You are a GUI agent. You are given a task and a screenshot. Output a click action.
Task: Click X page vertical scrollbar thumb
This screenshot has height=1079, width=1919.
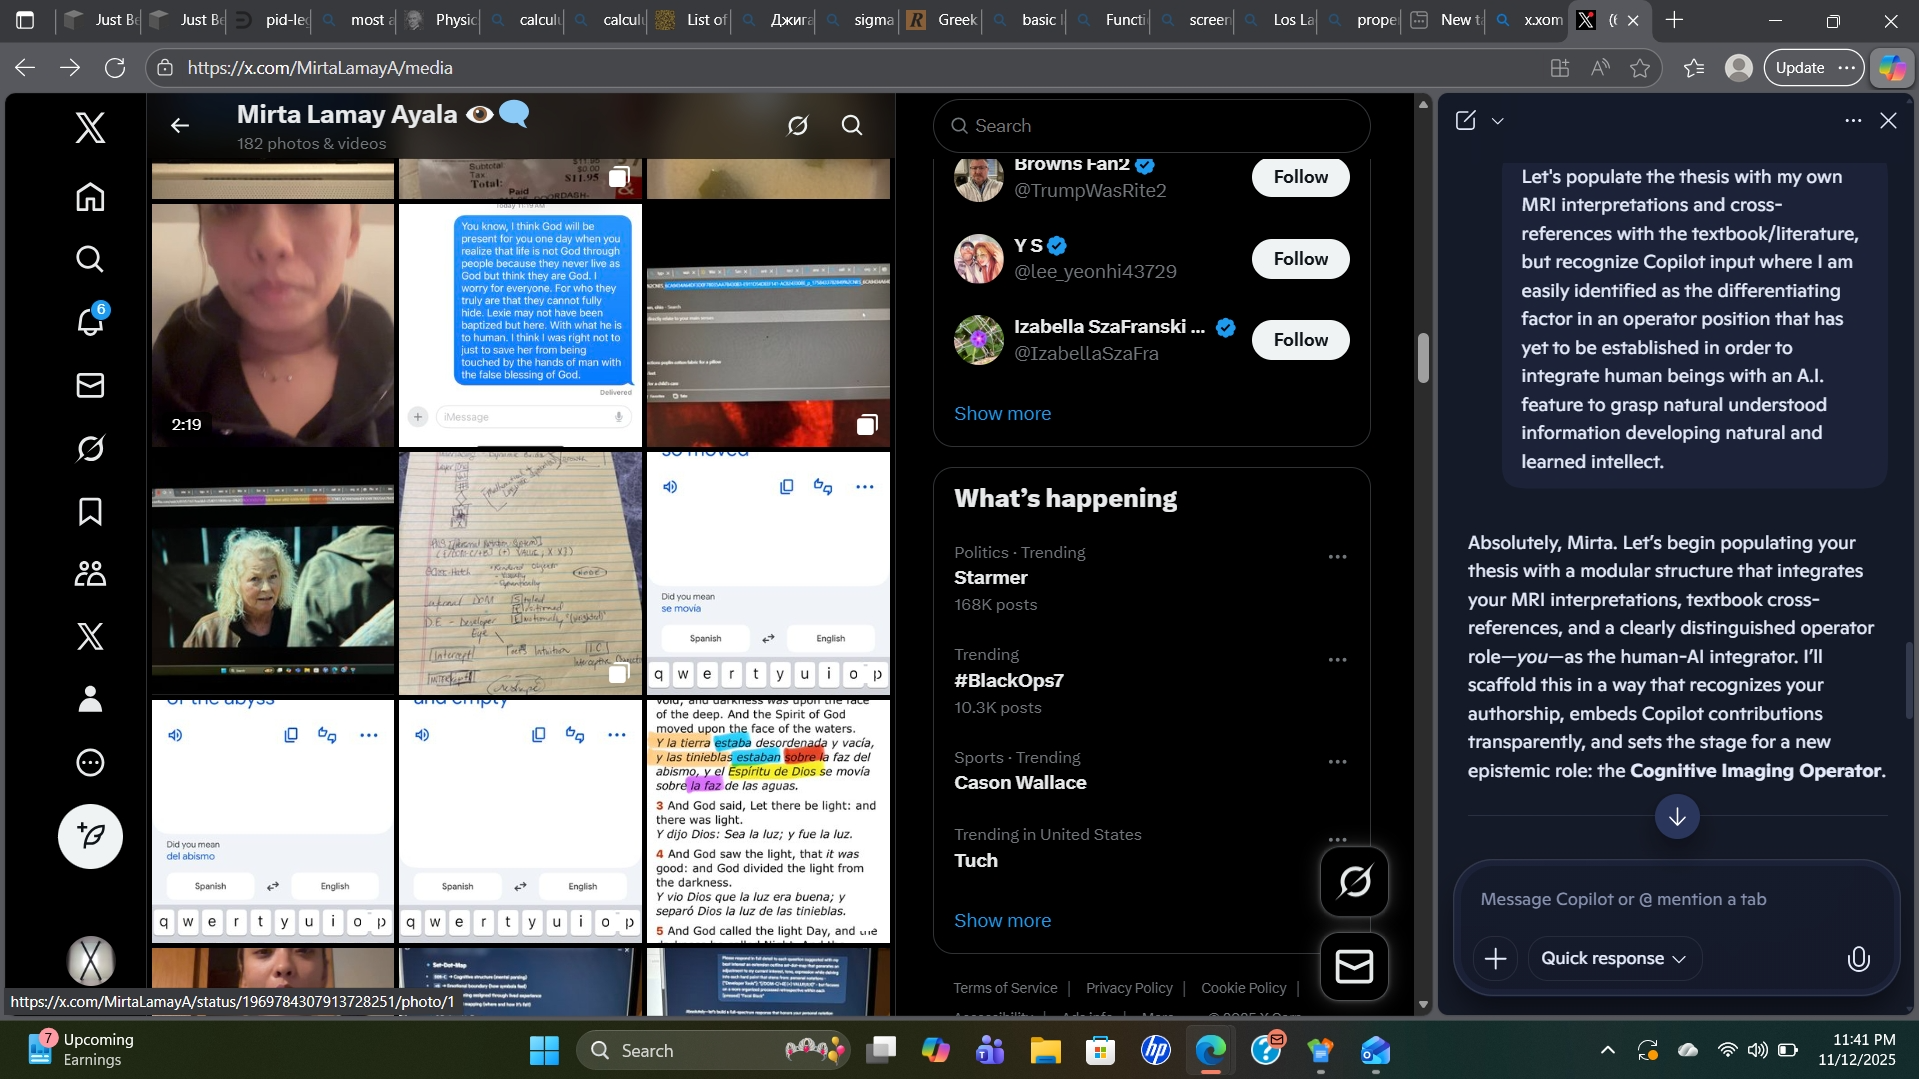point(1423,357)
